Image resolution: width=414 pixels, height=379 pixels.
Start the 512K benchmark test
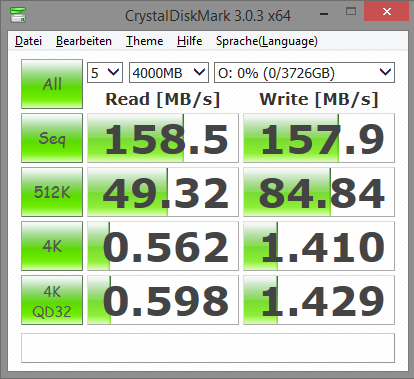coord(52,192)
